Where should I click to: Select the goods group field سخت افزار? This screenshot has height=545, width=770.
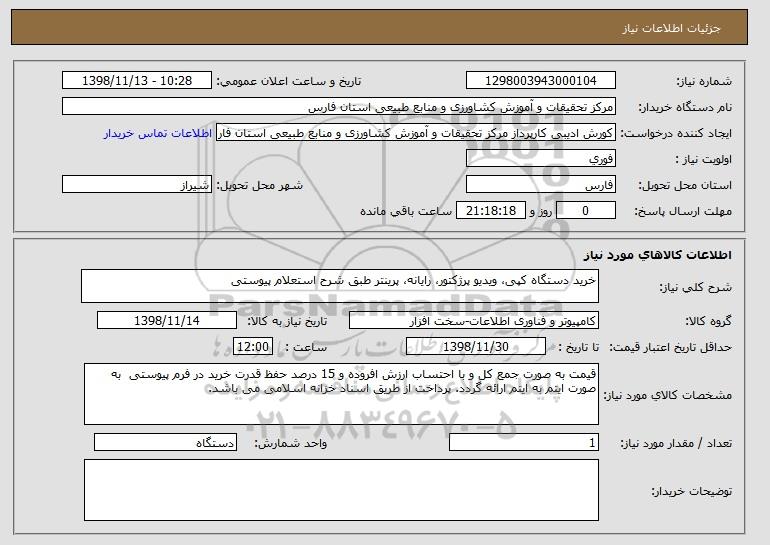coord(474,321)
